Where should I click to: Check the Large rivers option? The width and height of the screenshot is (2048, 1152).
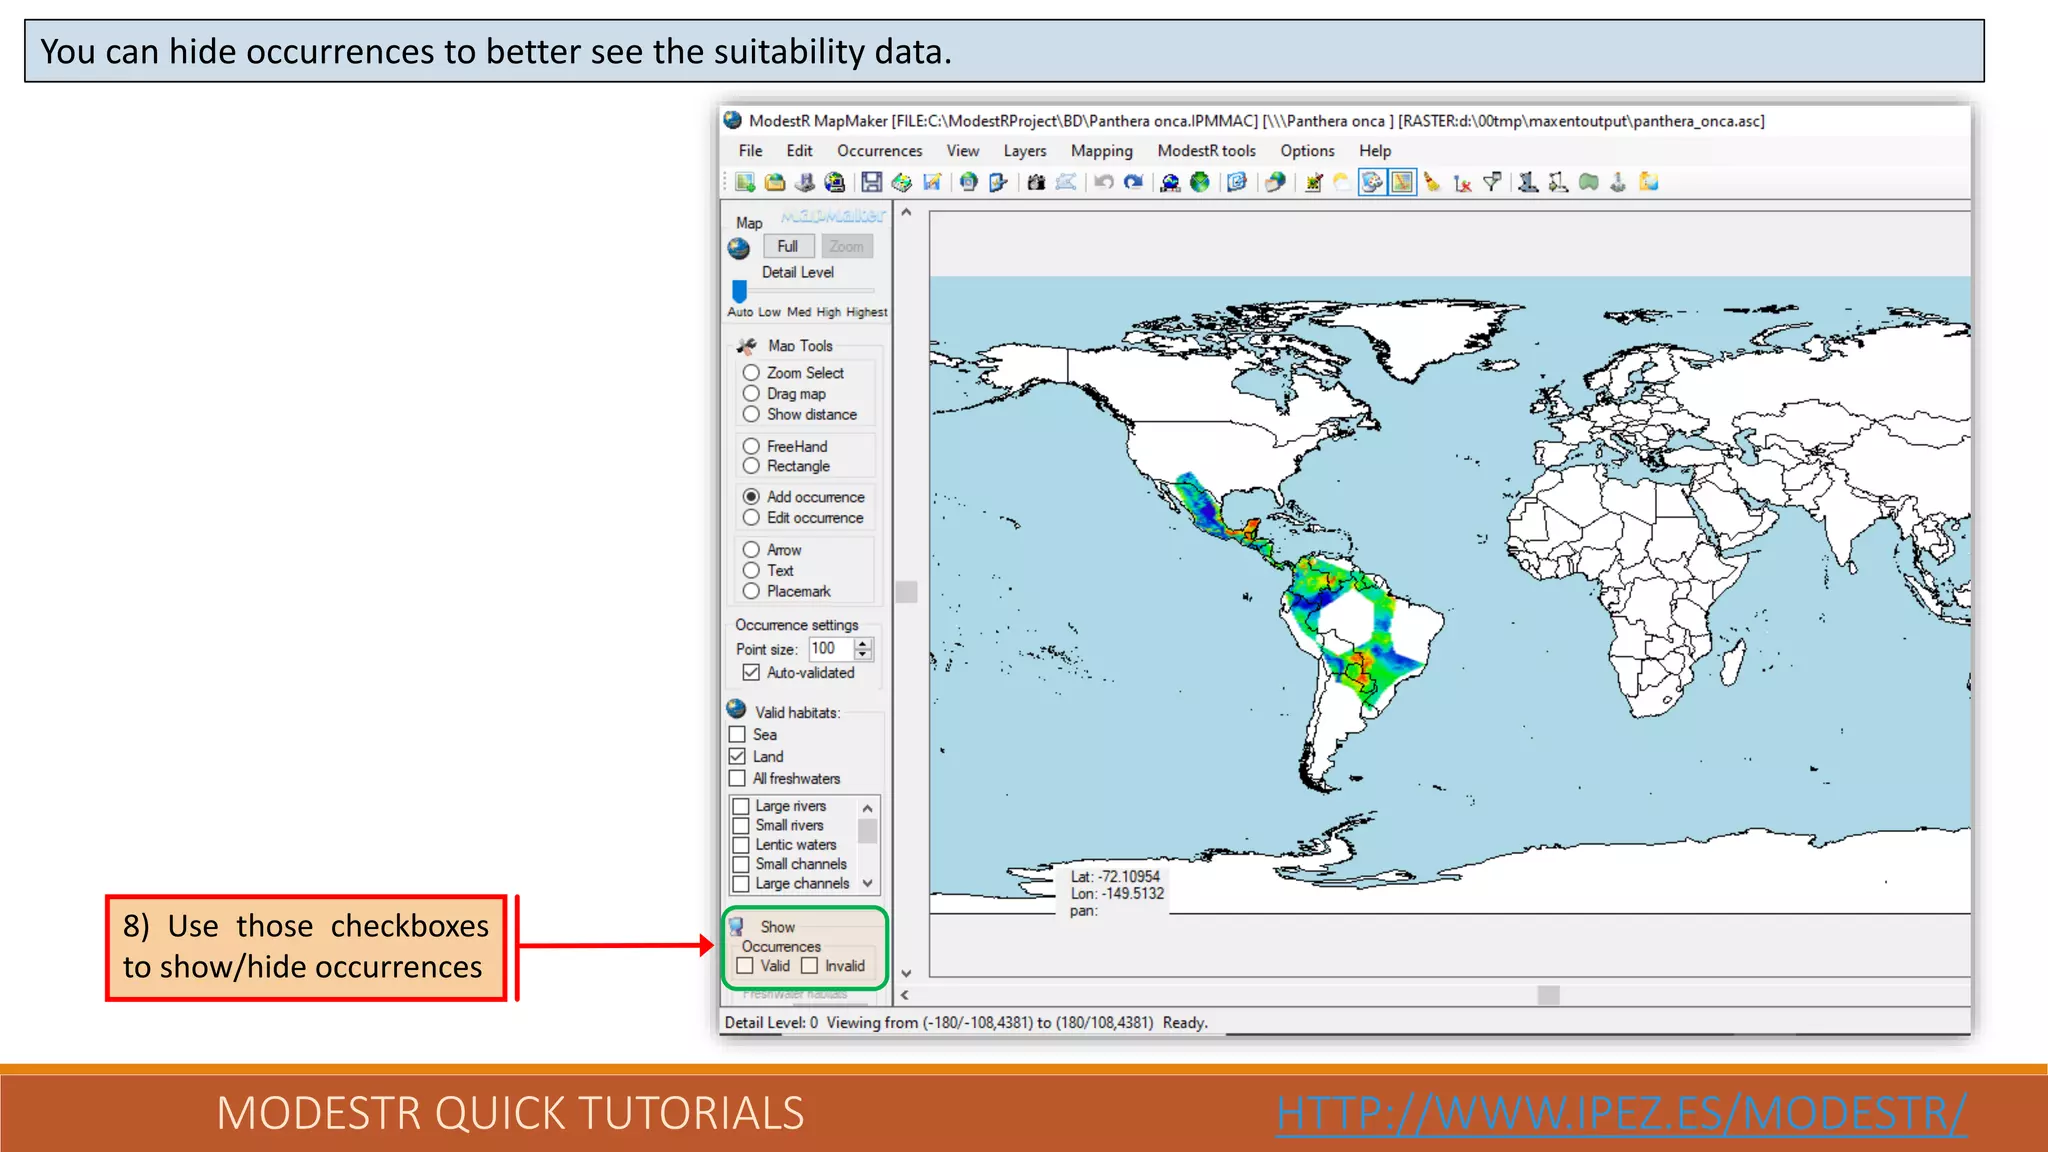pos(741,806)
